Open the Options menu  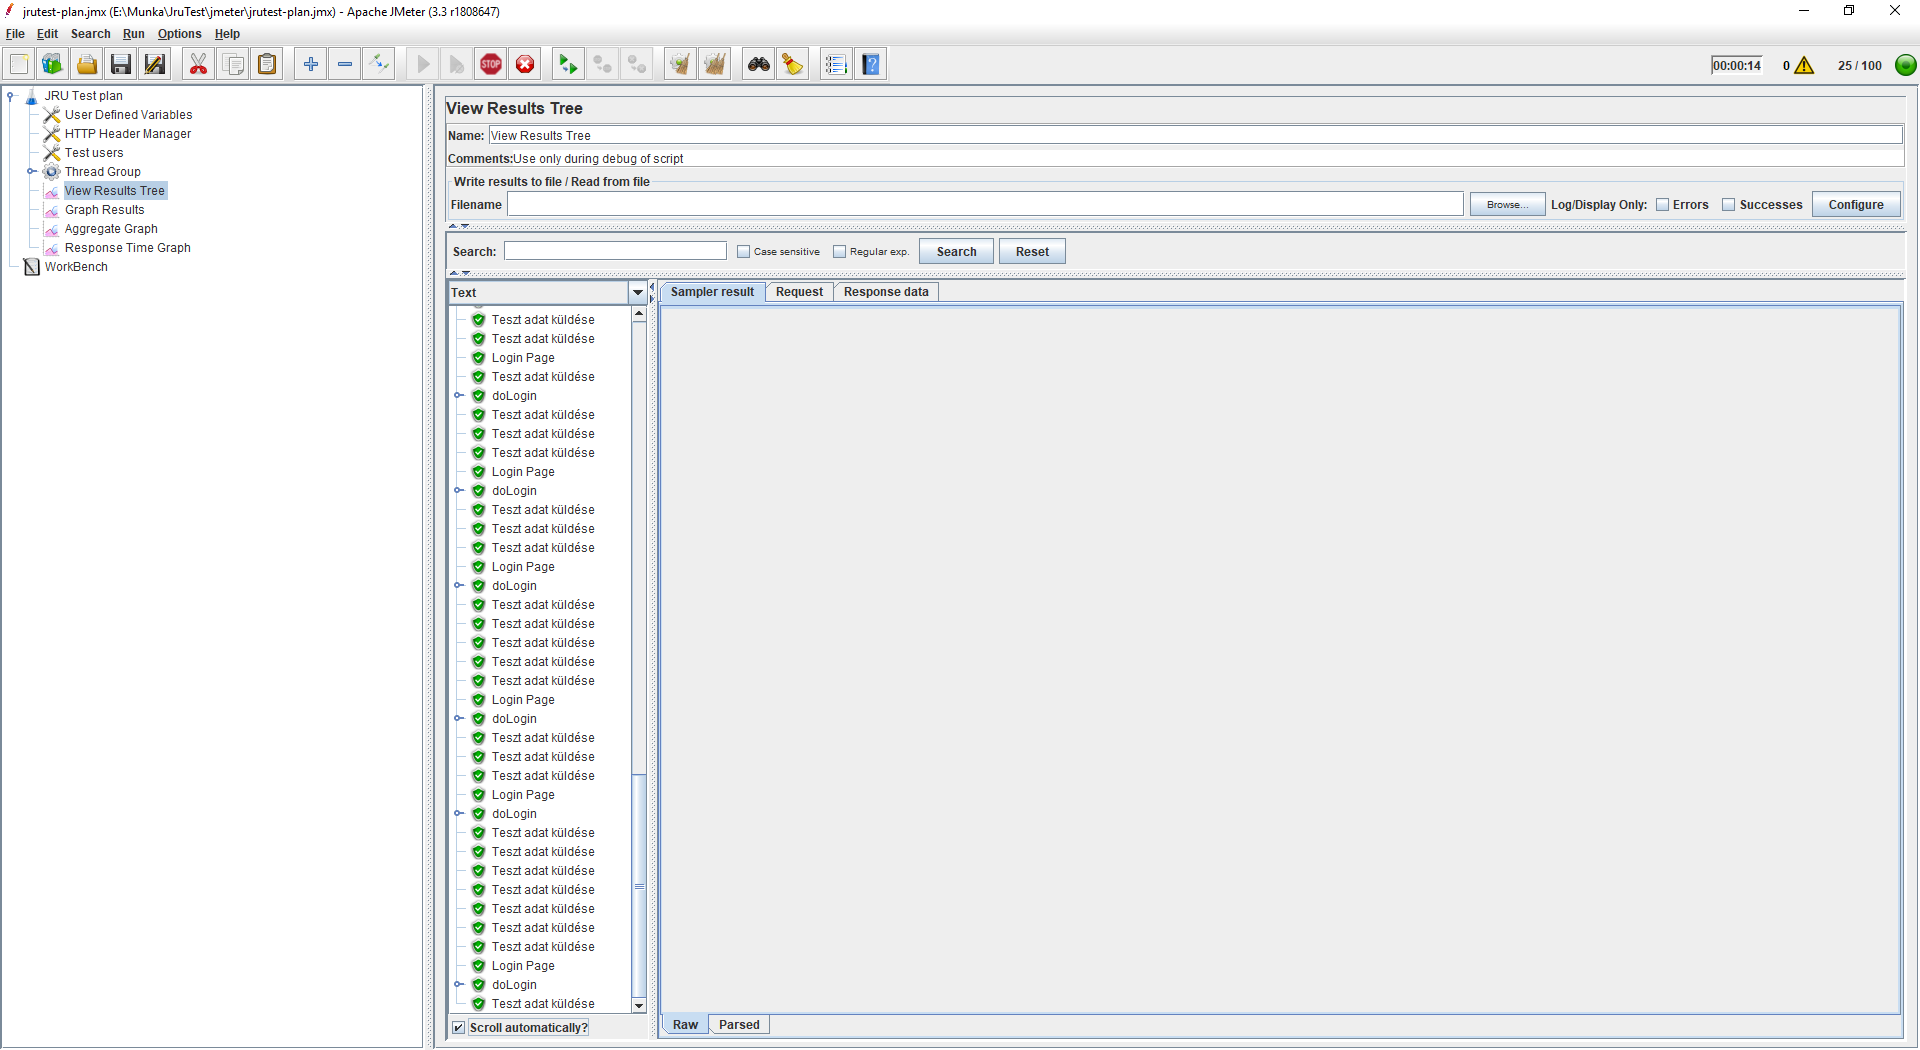pyautogui.click(x=179, y=34)
